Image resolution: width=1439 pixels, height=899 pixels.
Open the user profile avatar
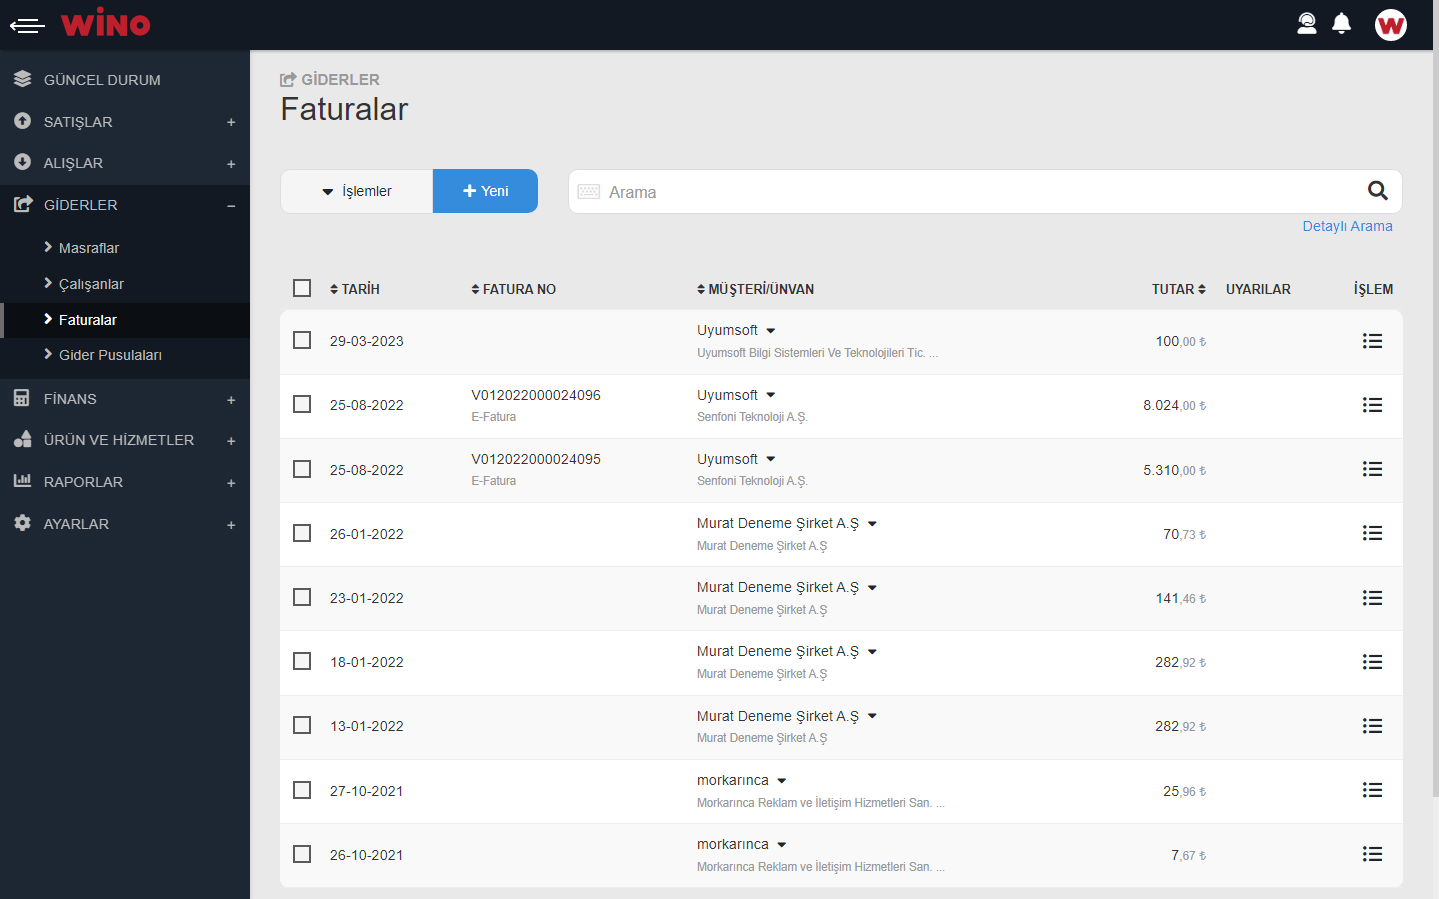pyautogui.click(x=1390, y=25)
